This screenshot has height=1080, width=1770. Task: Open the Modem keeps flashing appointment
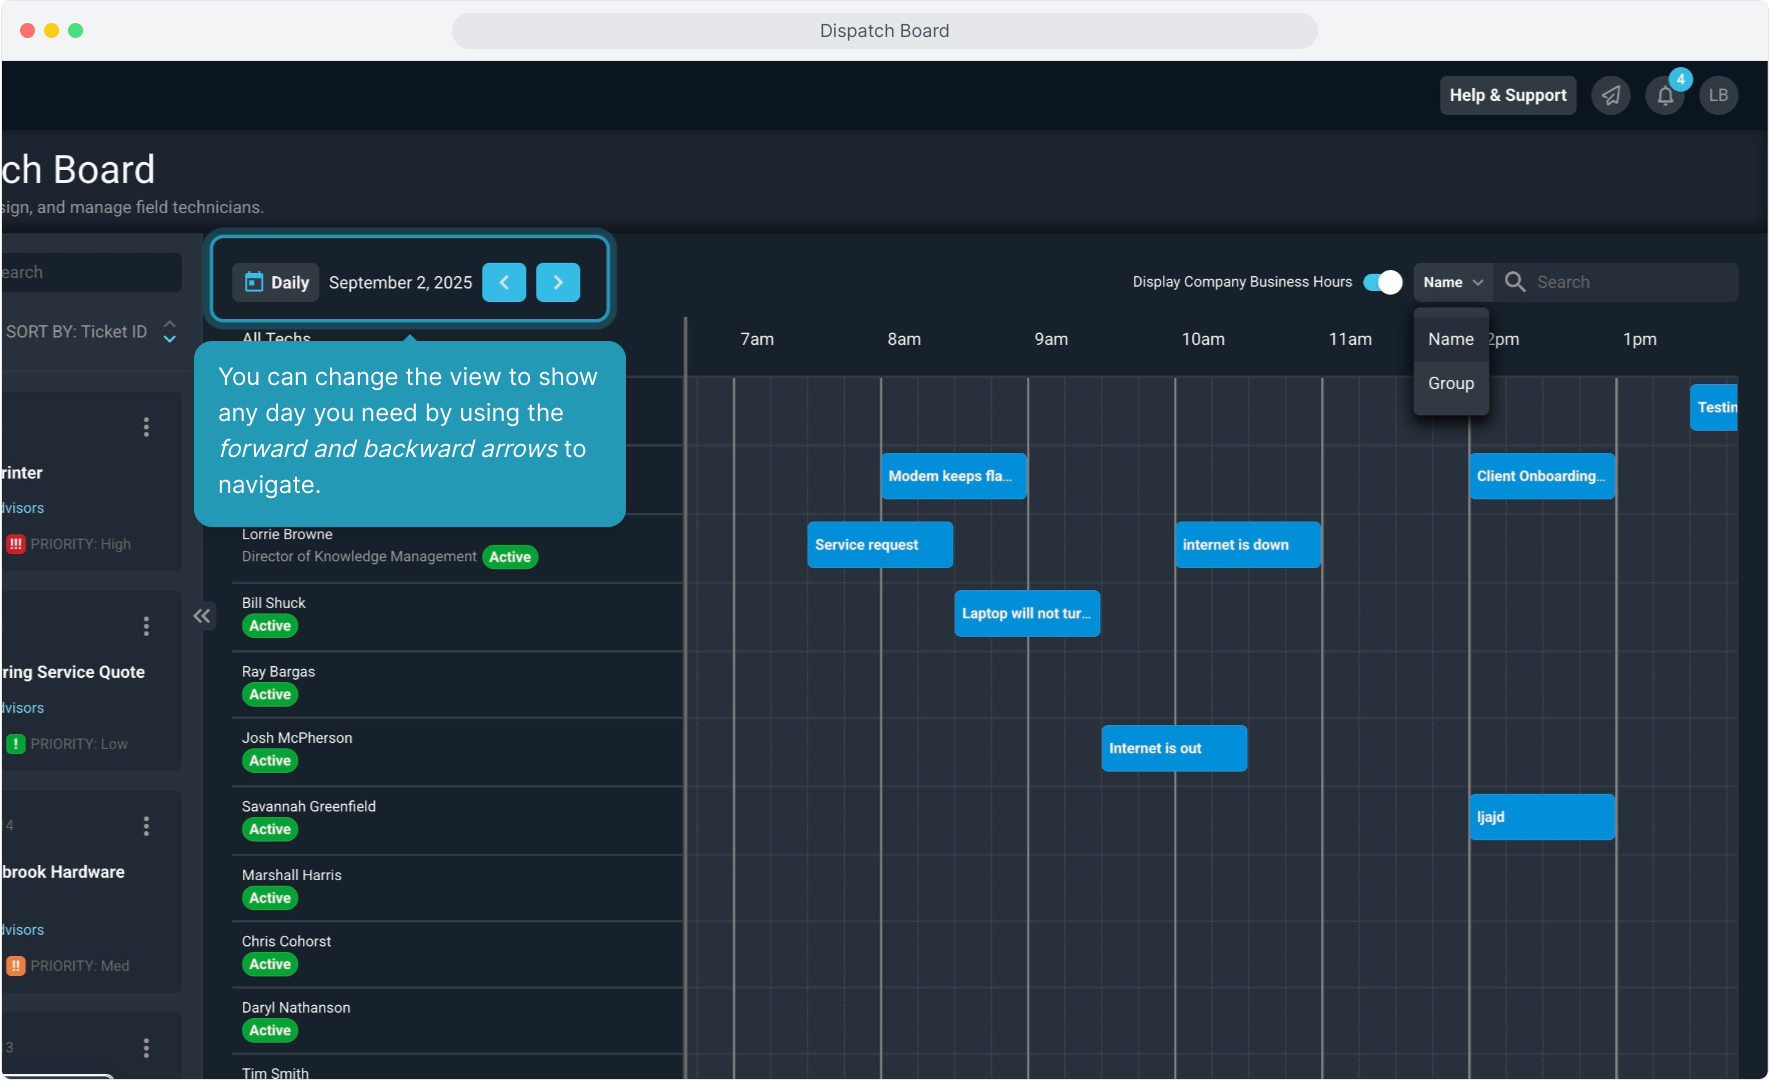click(x=953, y=477)
